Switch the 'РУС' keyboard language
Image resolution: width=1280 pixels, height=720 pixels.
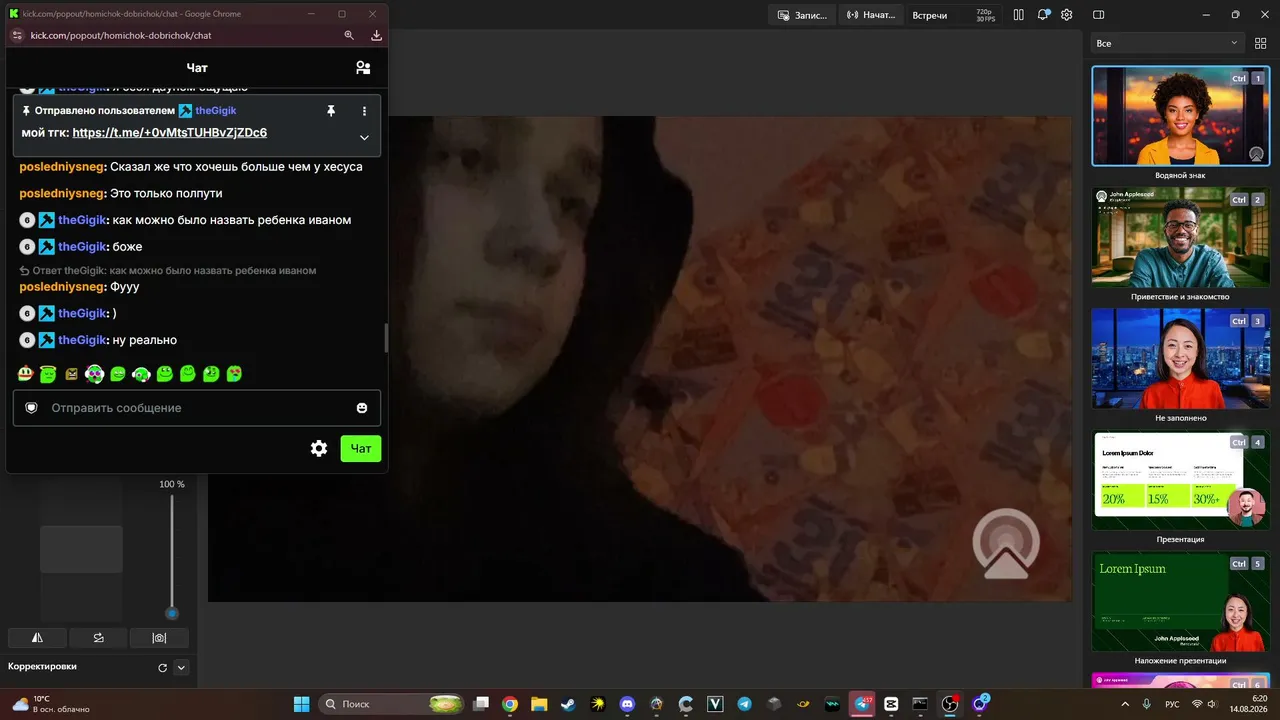(1172, 704)
